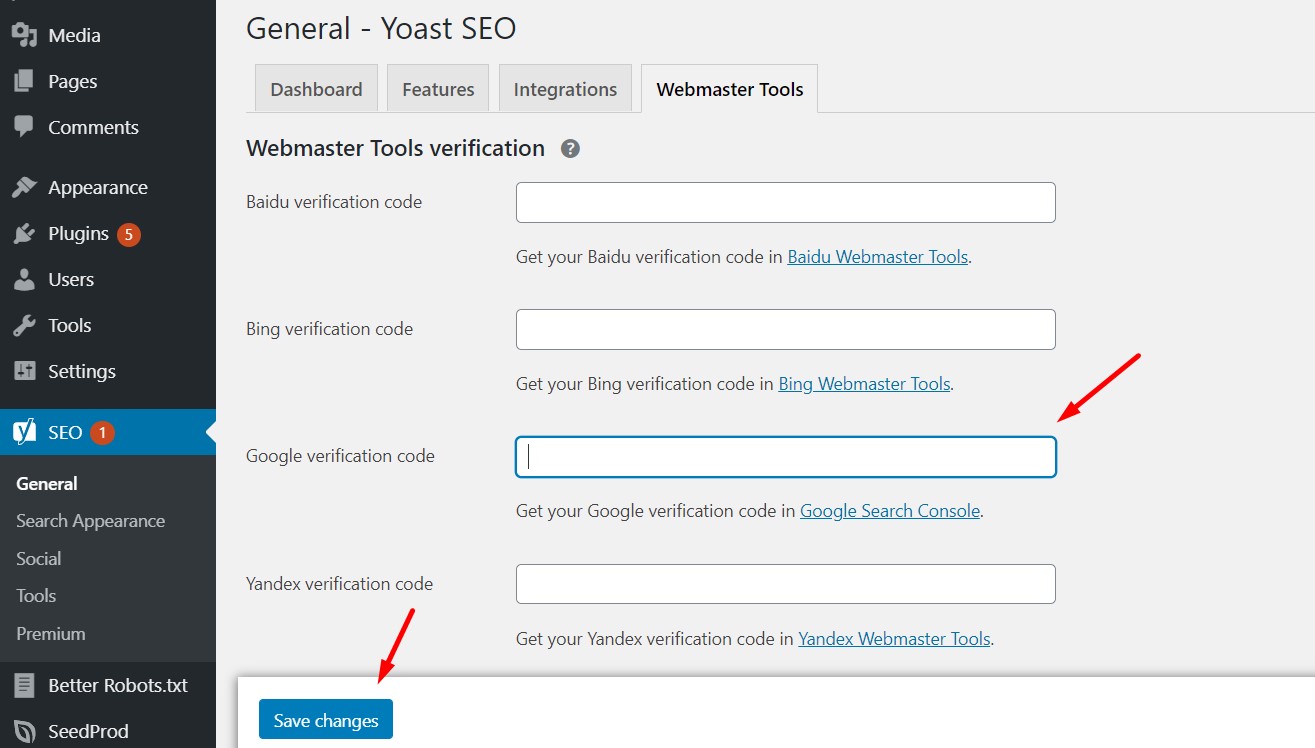1315x748 pixels.
Task: Open Search Appearance submenu item
Action: (90, 521)
